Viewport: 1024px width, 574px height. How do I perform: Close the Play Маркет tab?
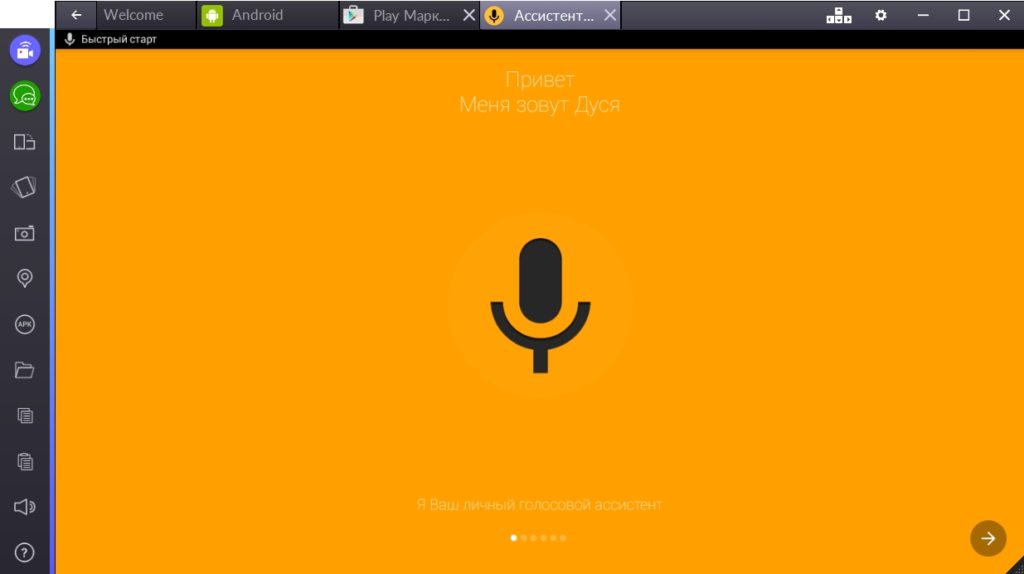(x=468, y=15)
